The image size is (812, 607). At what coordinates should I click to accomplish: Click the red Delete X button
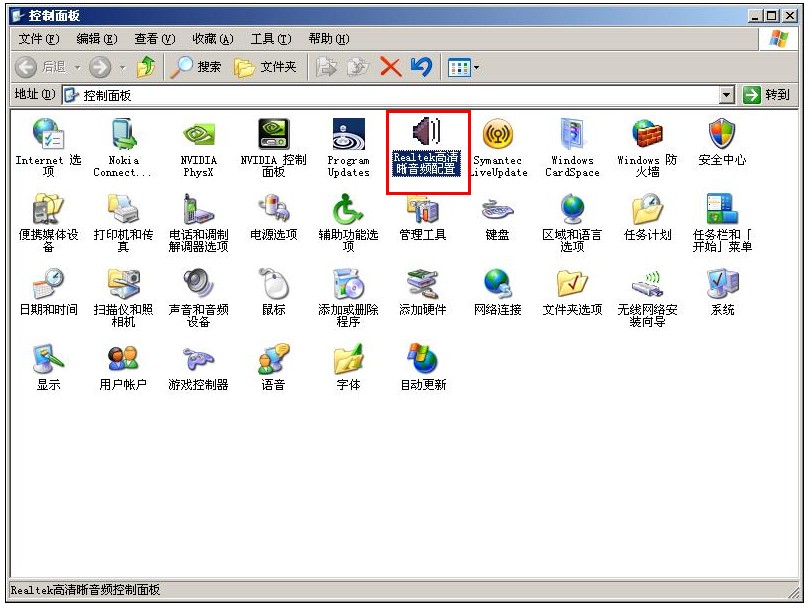point(390,67)
